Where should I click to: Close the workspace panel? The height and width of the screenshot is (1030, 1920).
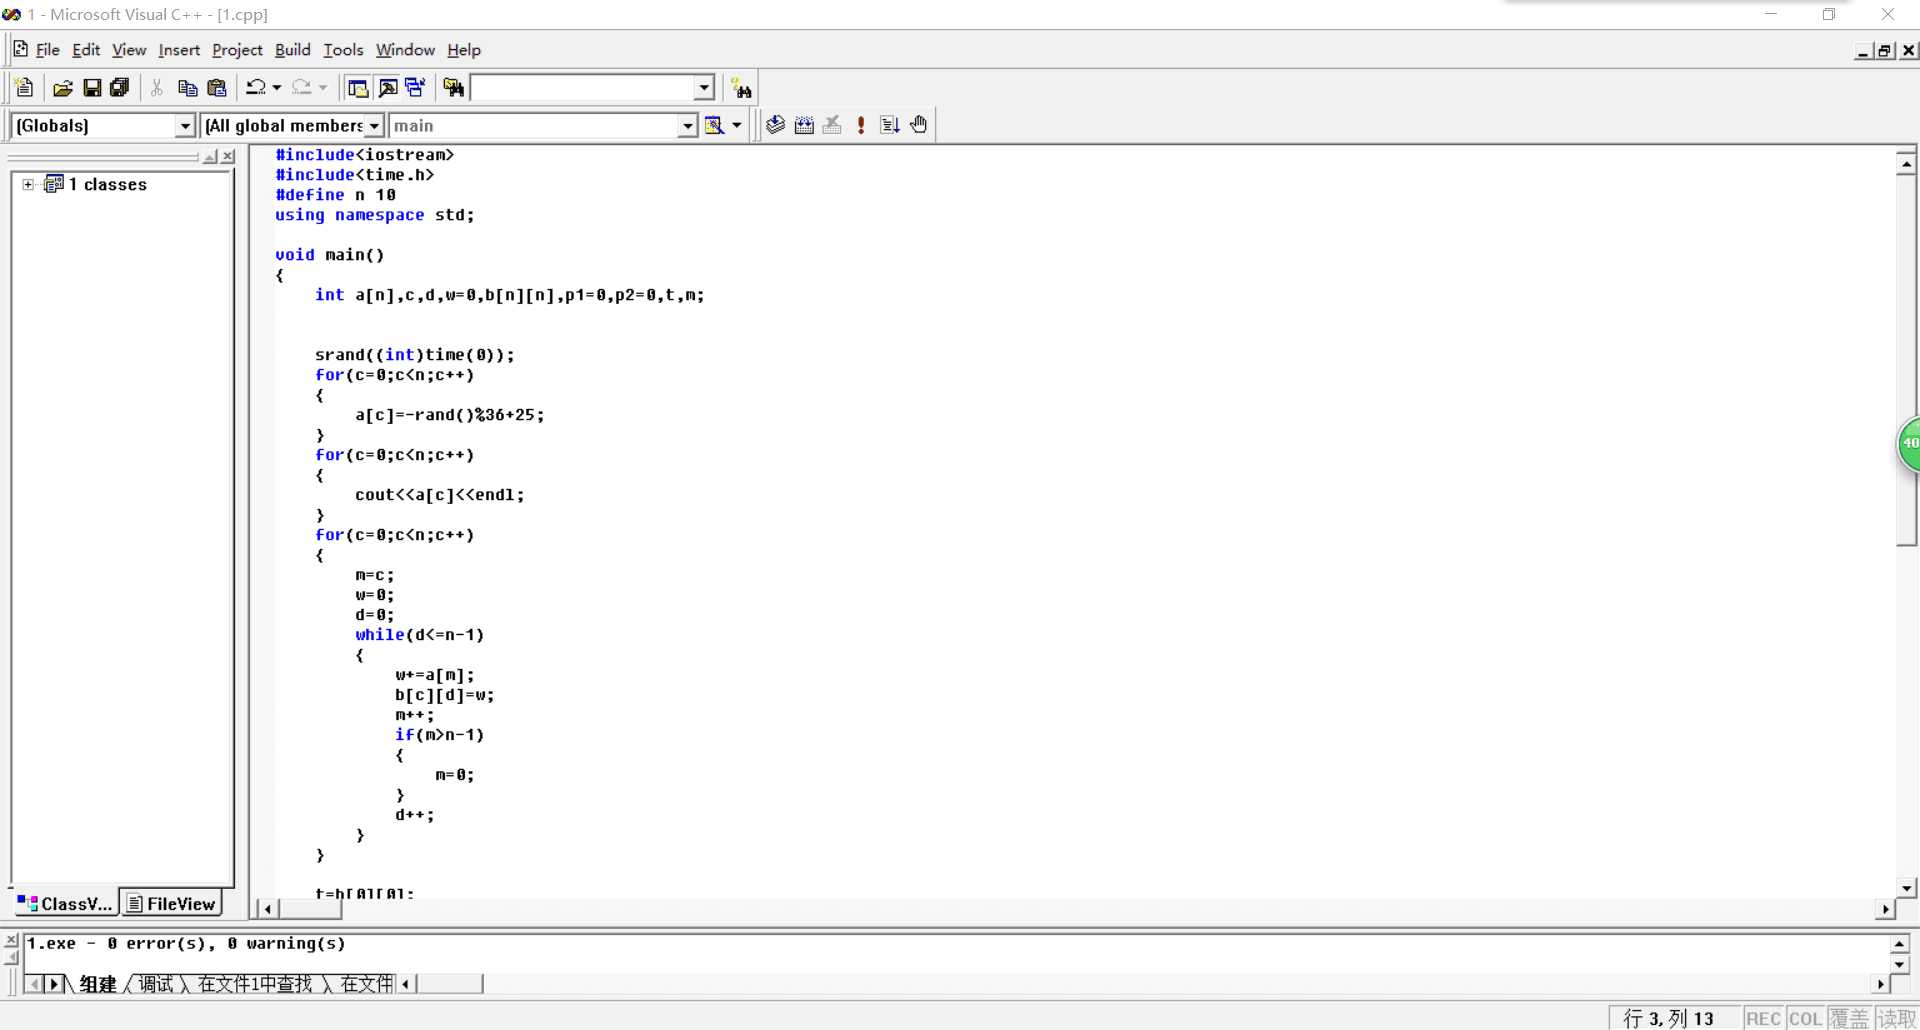click(228, 157)
